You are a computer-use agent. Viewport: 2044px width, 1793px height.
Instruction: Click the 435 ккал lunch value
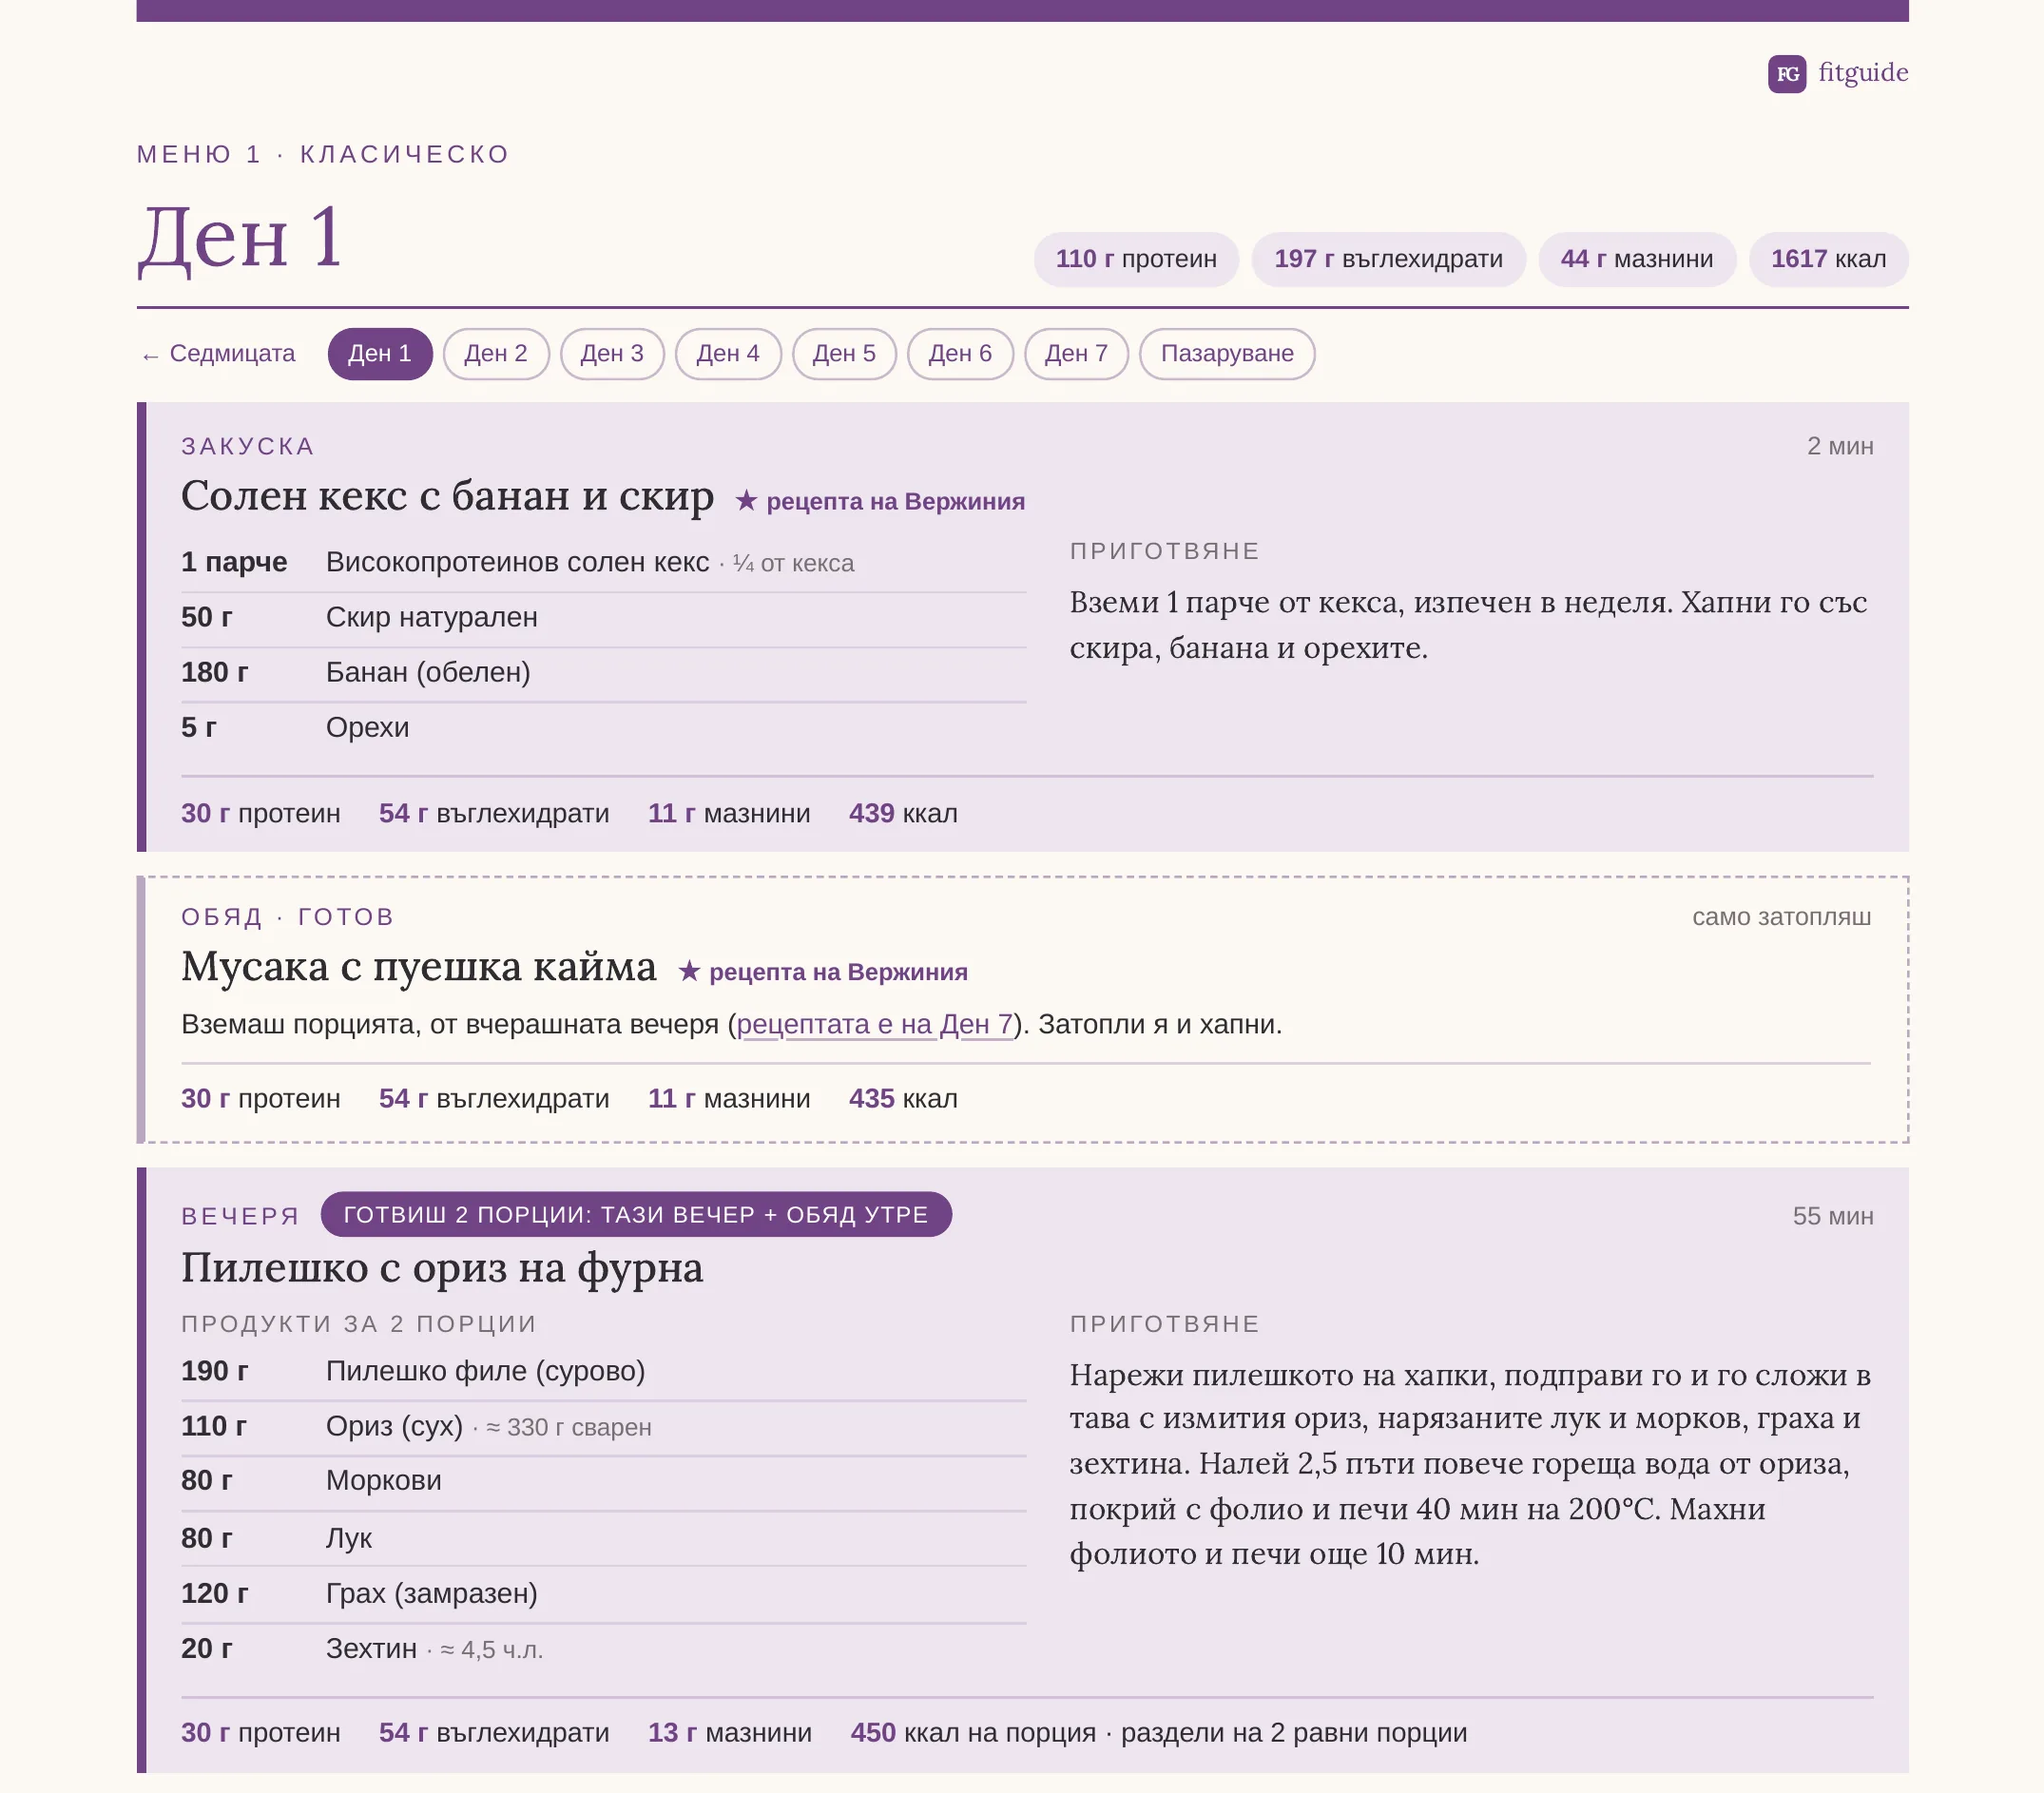[903, 1098]
